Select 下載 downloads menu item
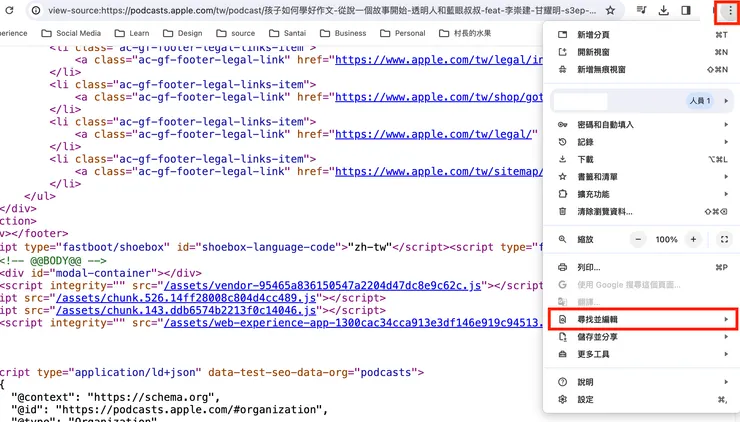This screenshot has width=740, height=422. [x=642, y=160]
